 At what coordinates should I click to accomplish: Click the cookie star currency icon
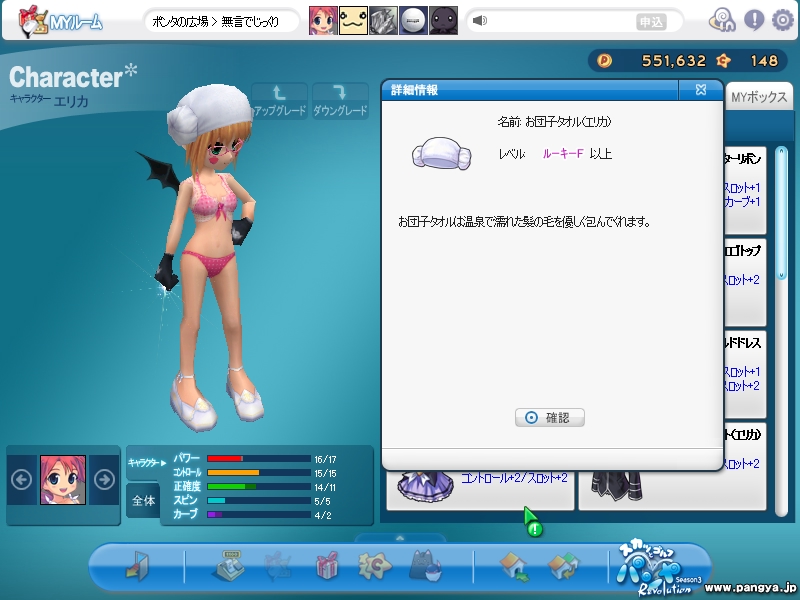[x=723, y=61]
